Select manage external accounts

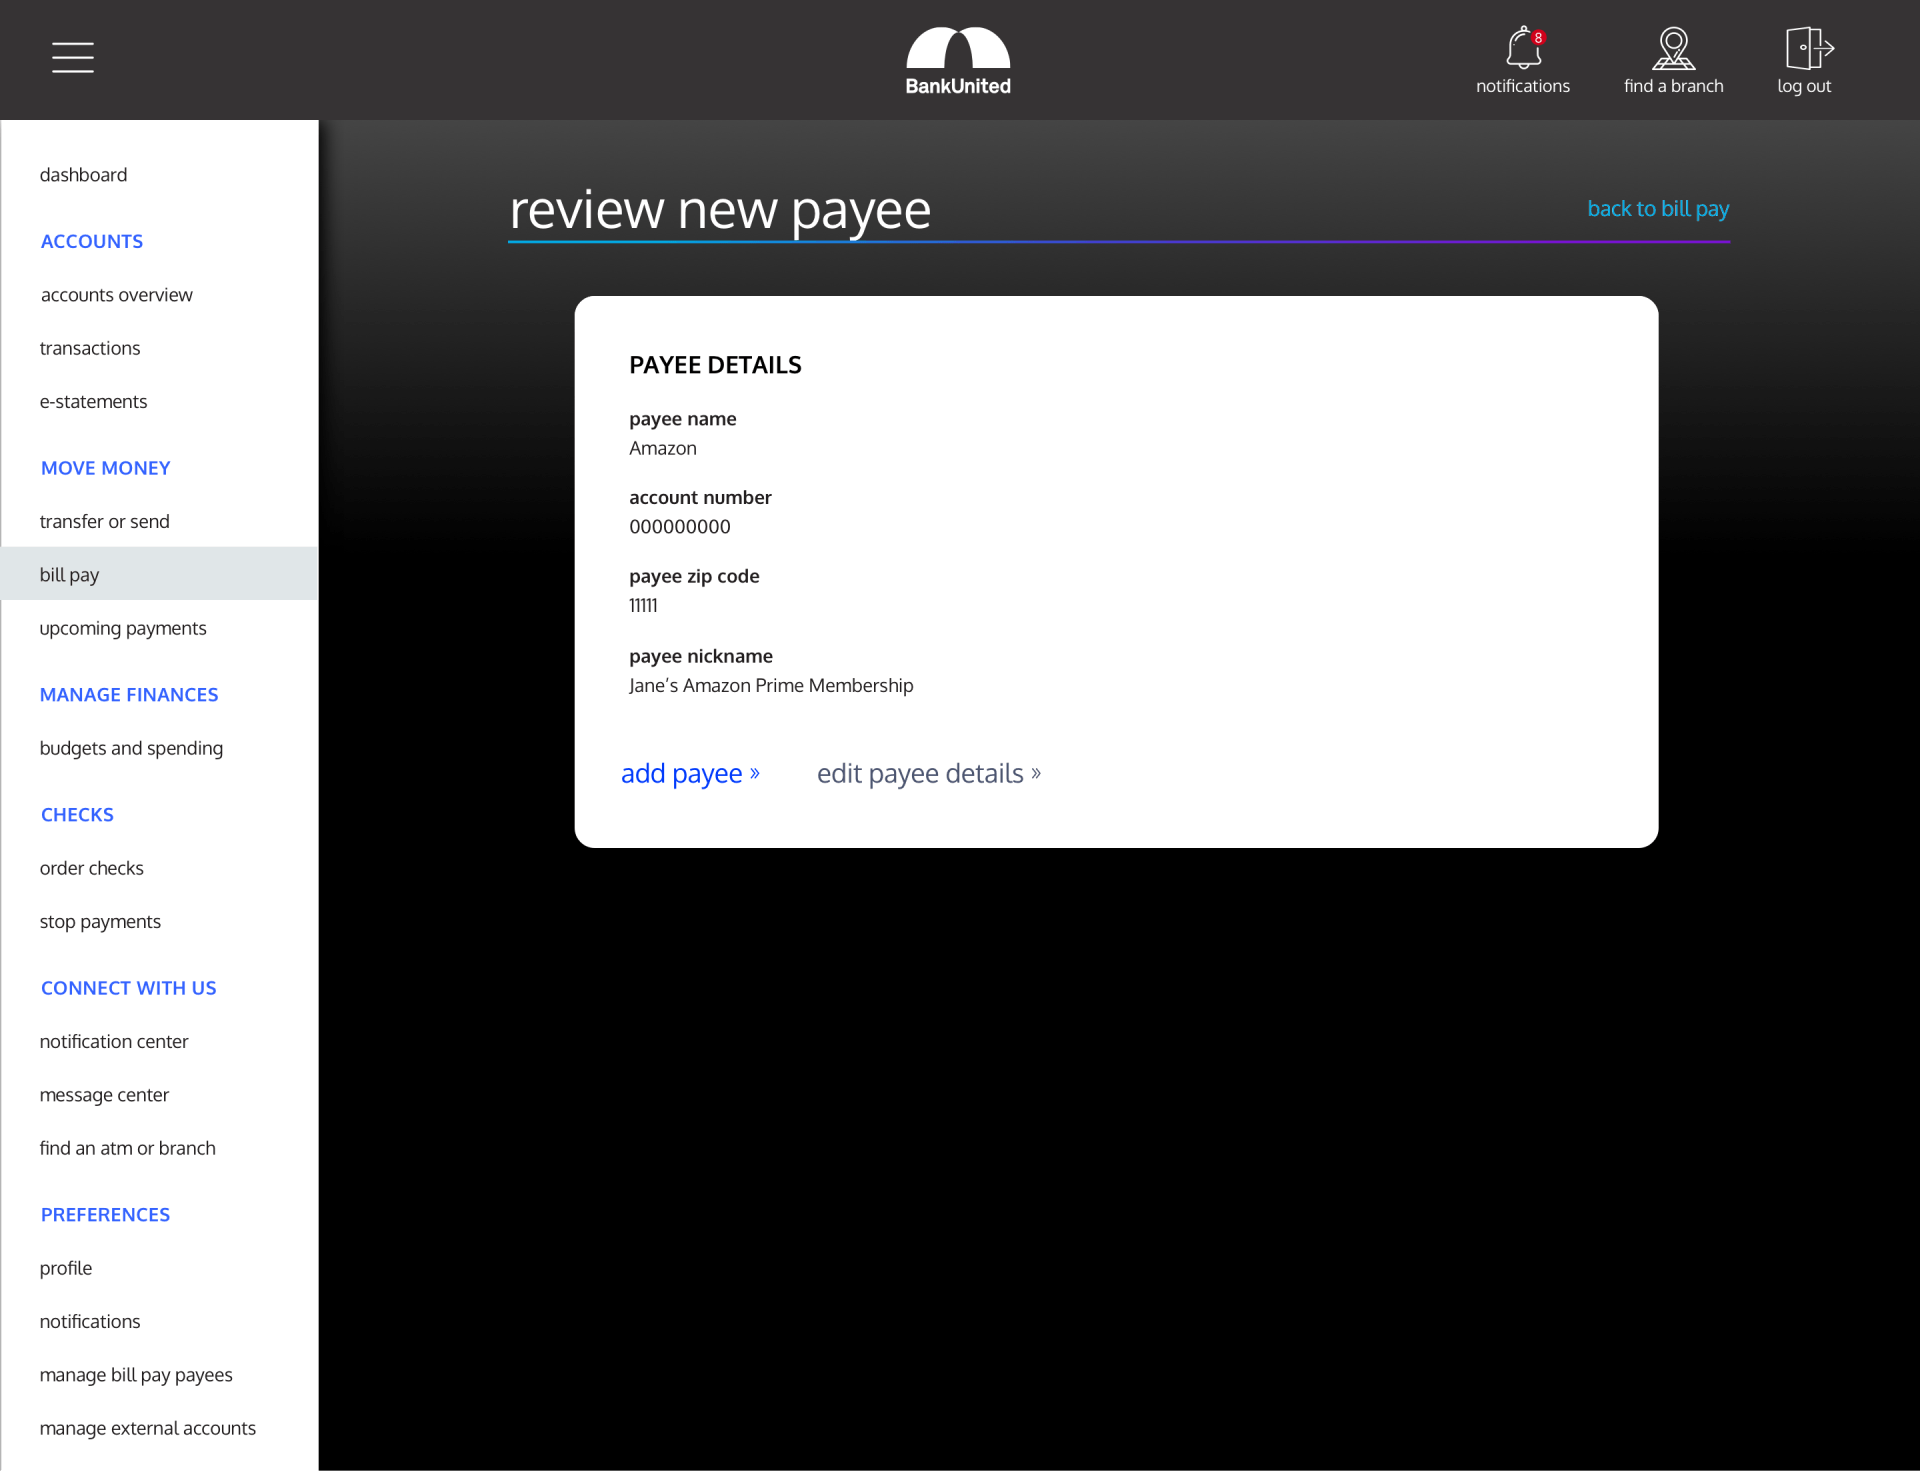coord(147,1429)
